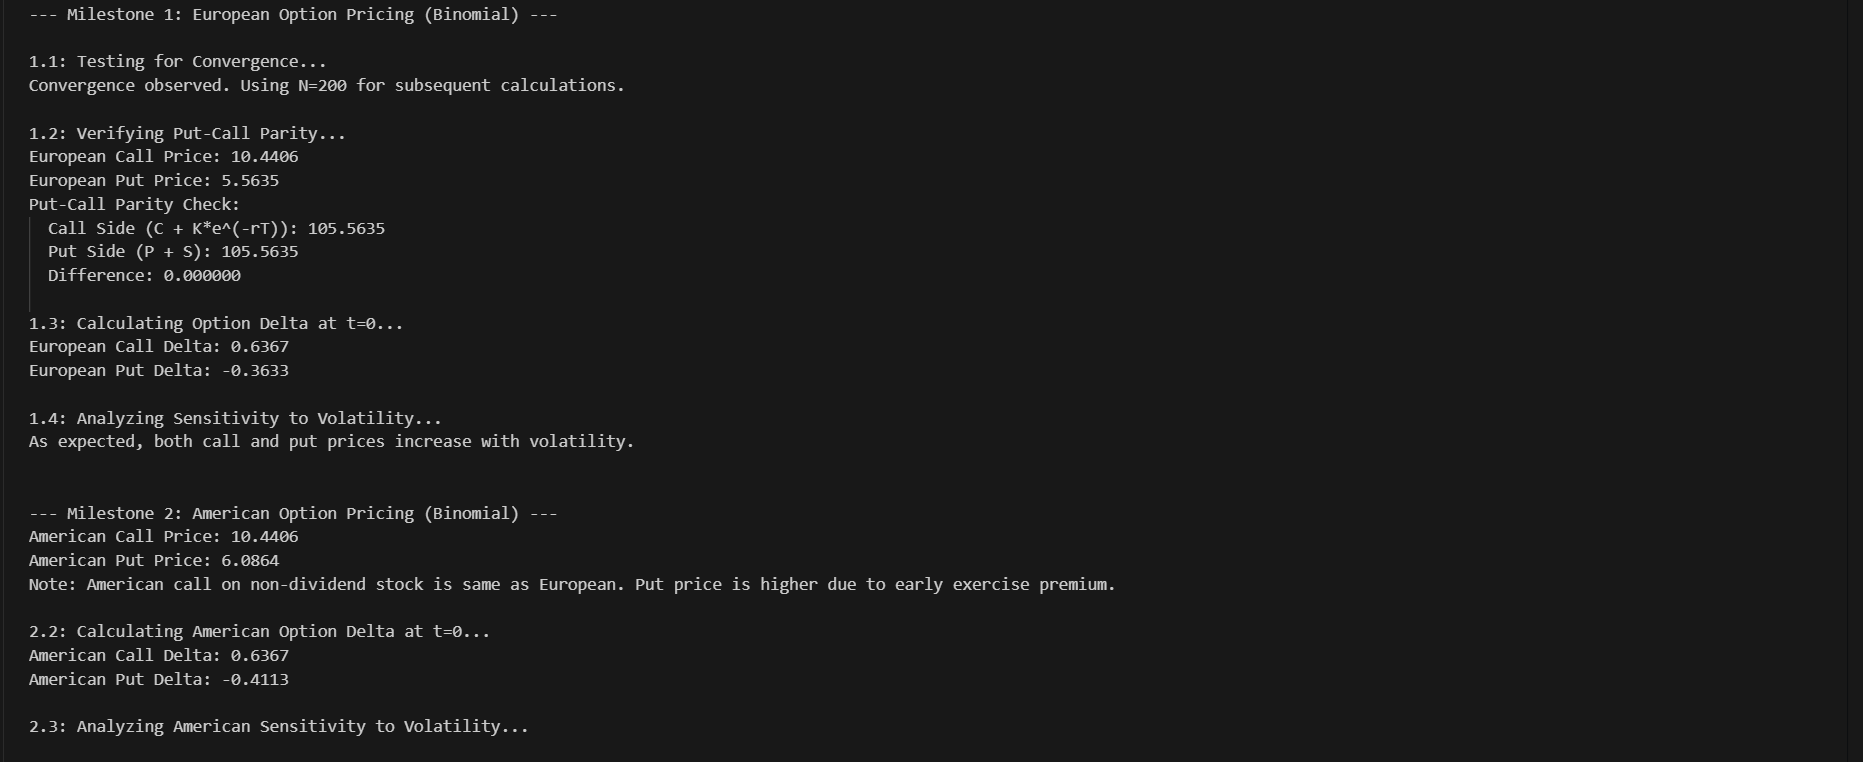
Task: Click the '1.1: Testing for Convergence' line
Action: tap(178, 61)
